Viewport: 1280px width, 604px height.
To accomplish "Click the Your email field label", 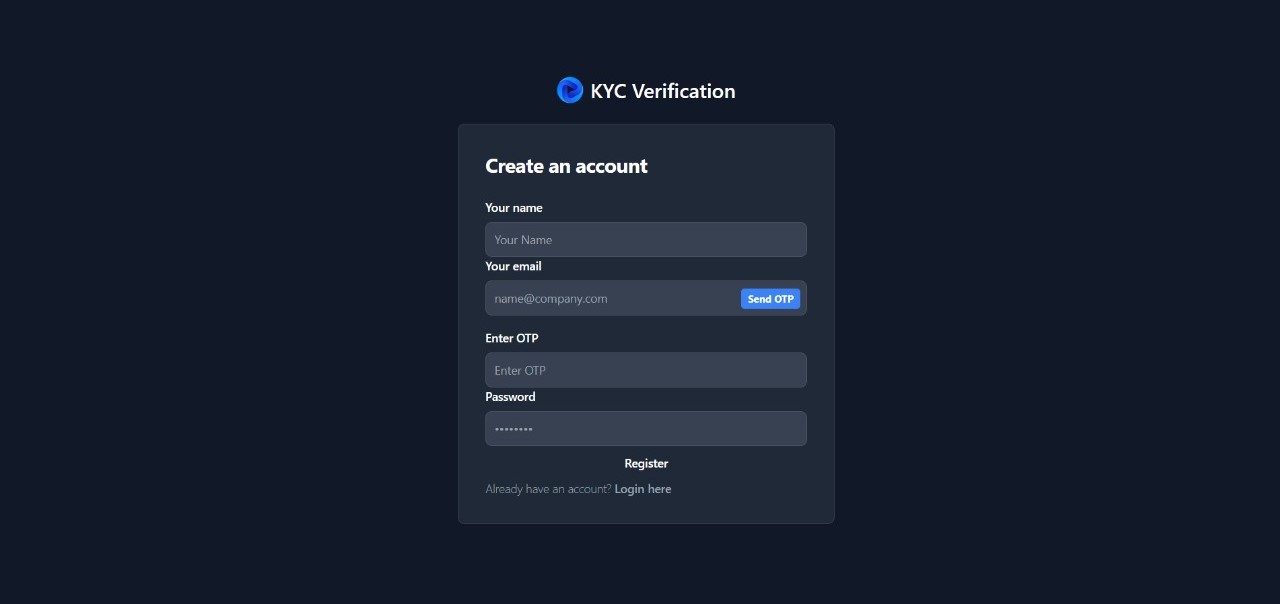I will (513, 266).
